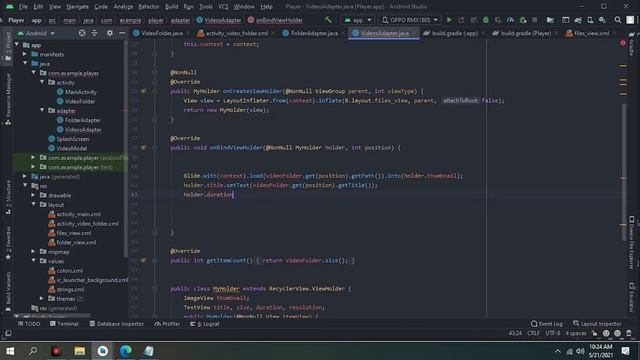Open Layout Inspector from bottom bar
640x360 pixels.
[597, 324]
